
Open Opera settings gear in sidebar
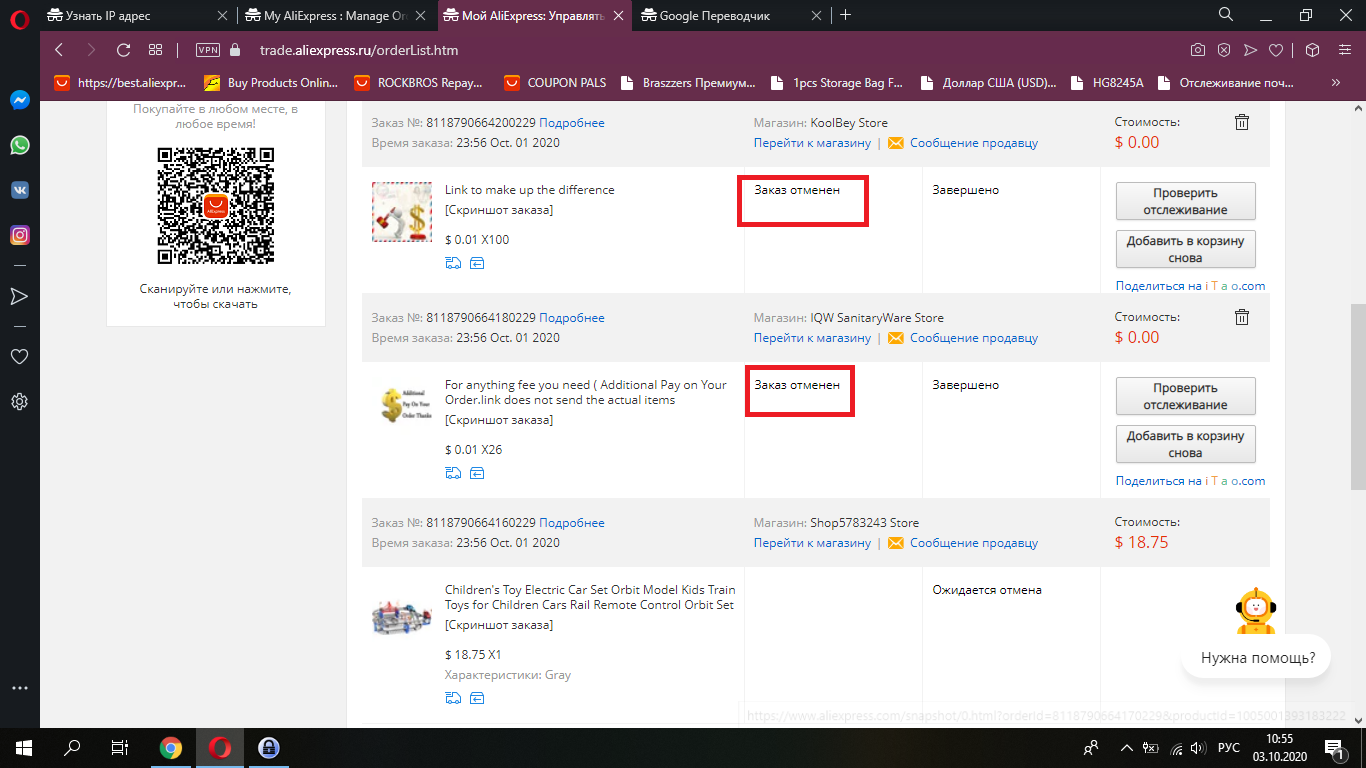19,402
